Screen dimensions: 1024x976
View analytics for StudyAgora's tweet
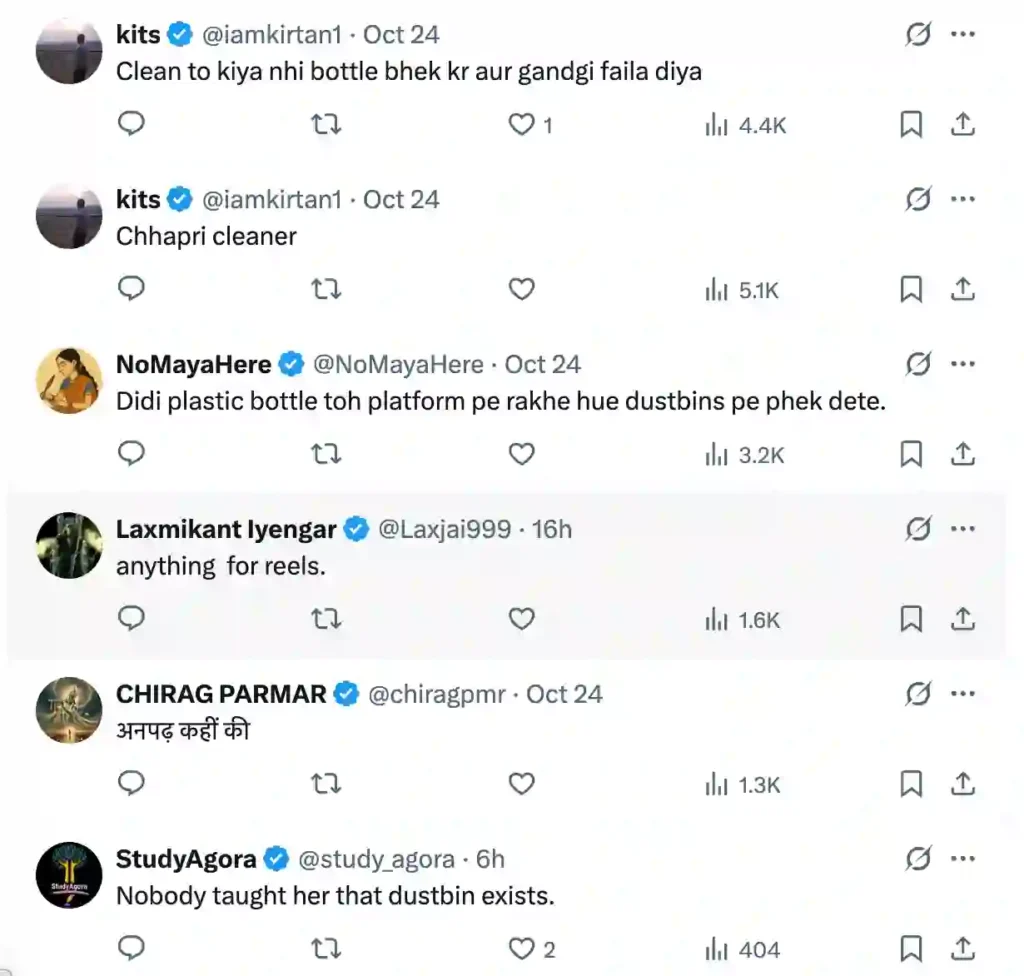743,949
